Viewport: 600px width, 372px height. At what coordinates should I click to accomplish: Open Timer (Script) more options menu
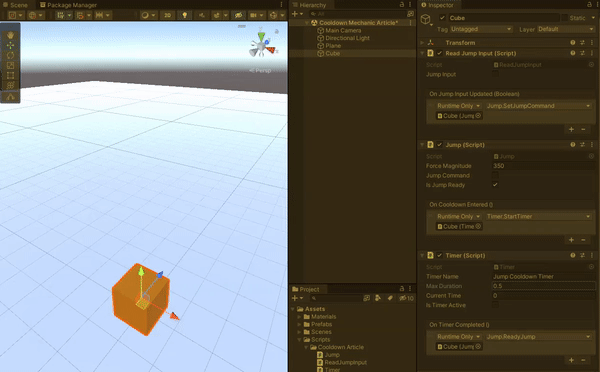coord(592,255)
